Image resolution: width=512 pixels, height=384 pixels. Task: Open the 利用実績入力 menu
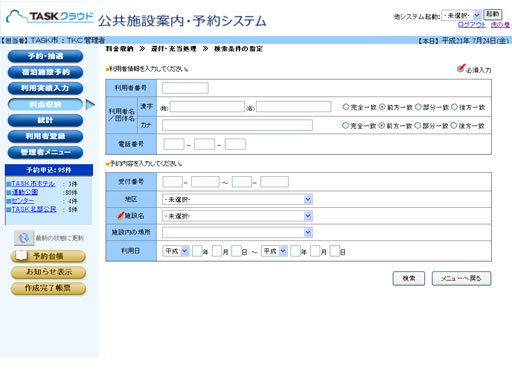(x=45, y=88)
